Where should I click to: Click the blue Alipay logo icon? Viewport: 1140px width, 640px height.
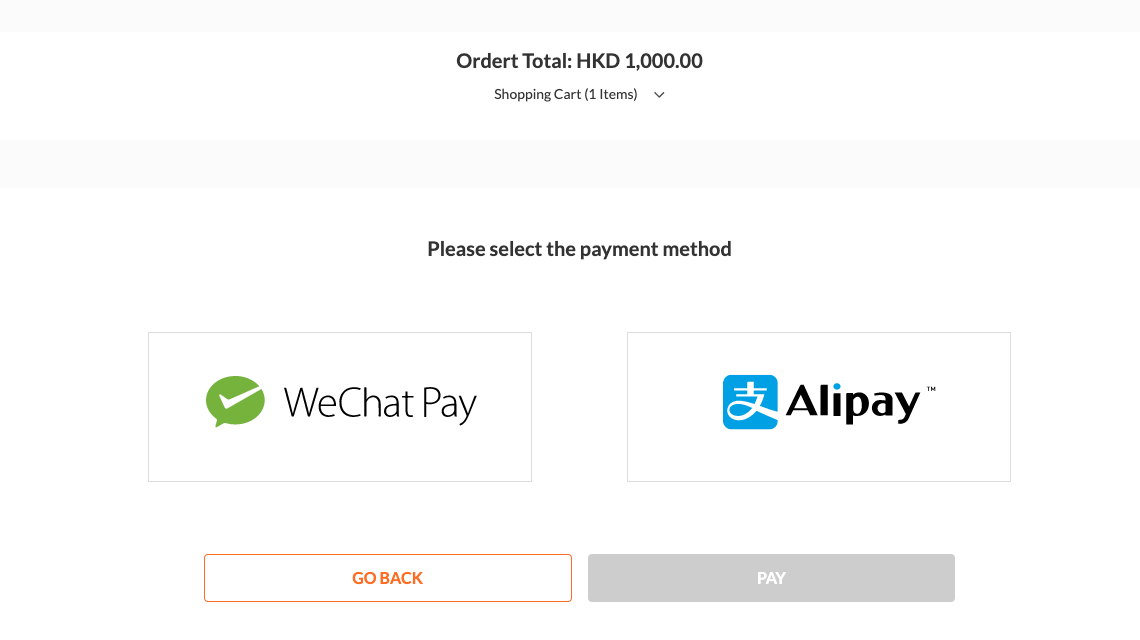tap(750, 402)
